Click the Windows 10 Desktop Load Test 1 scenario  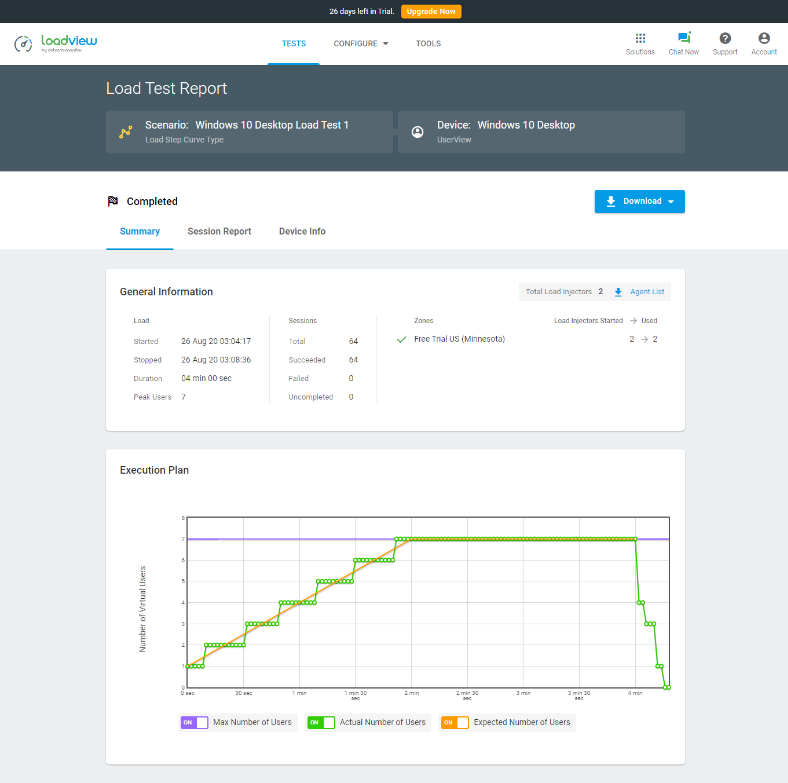(x=249, y=132)
